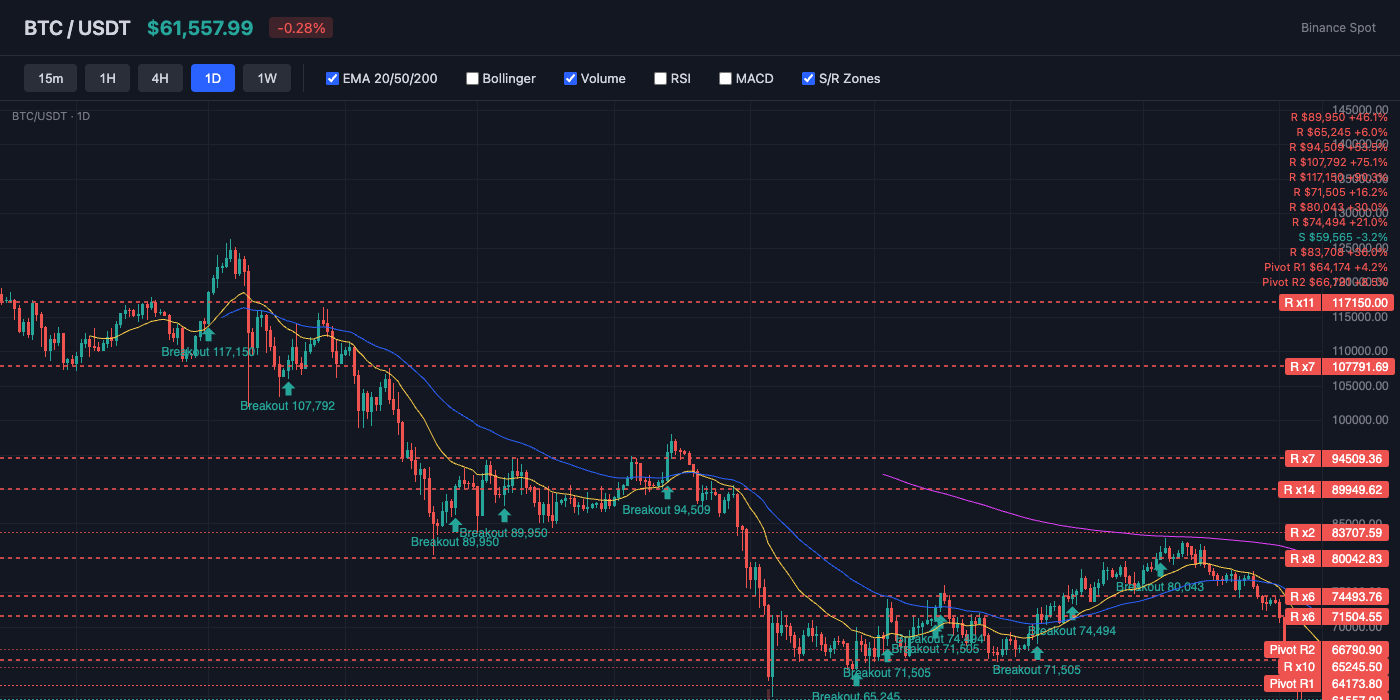
Task: Click the 'R x11' resistance tag
Action: coord(1299,302)
